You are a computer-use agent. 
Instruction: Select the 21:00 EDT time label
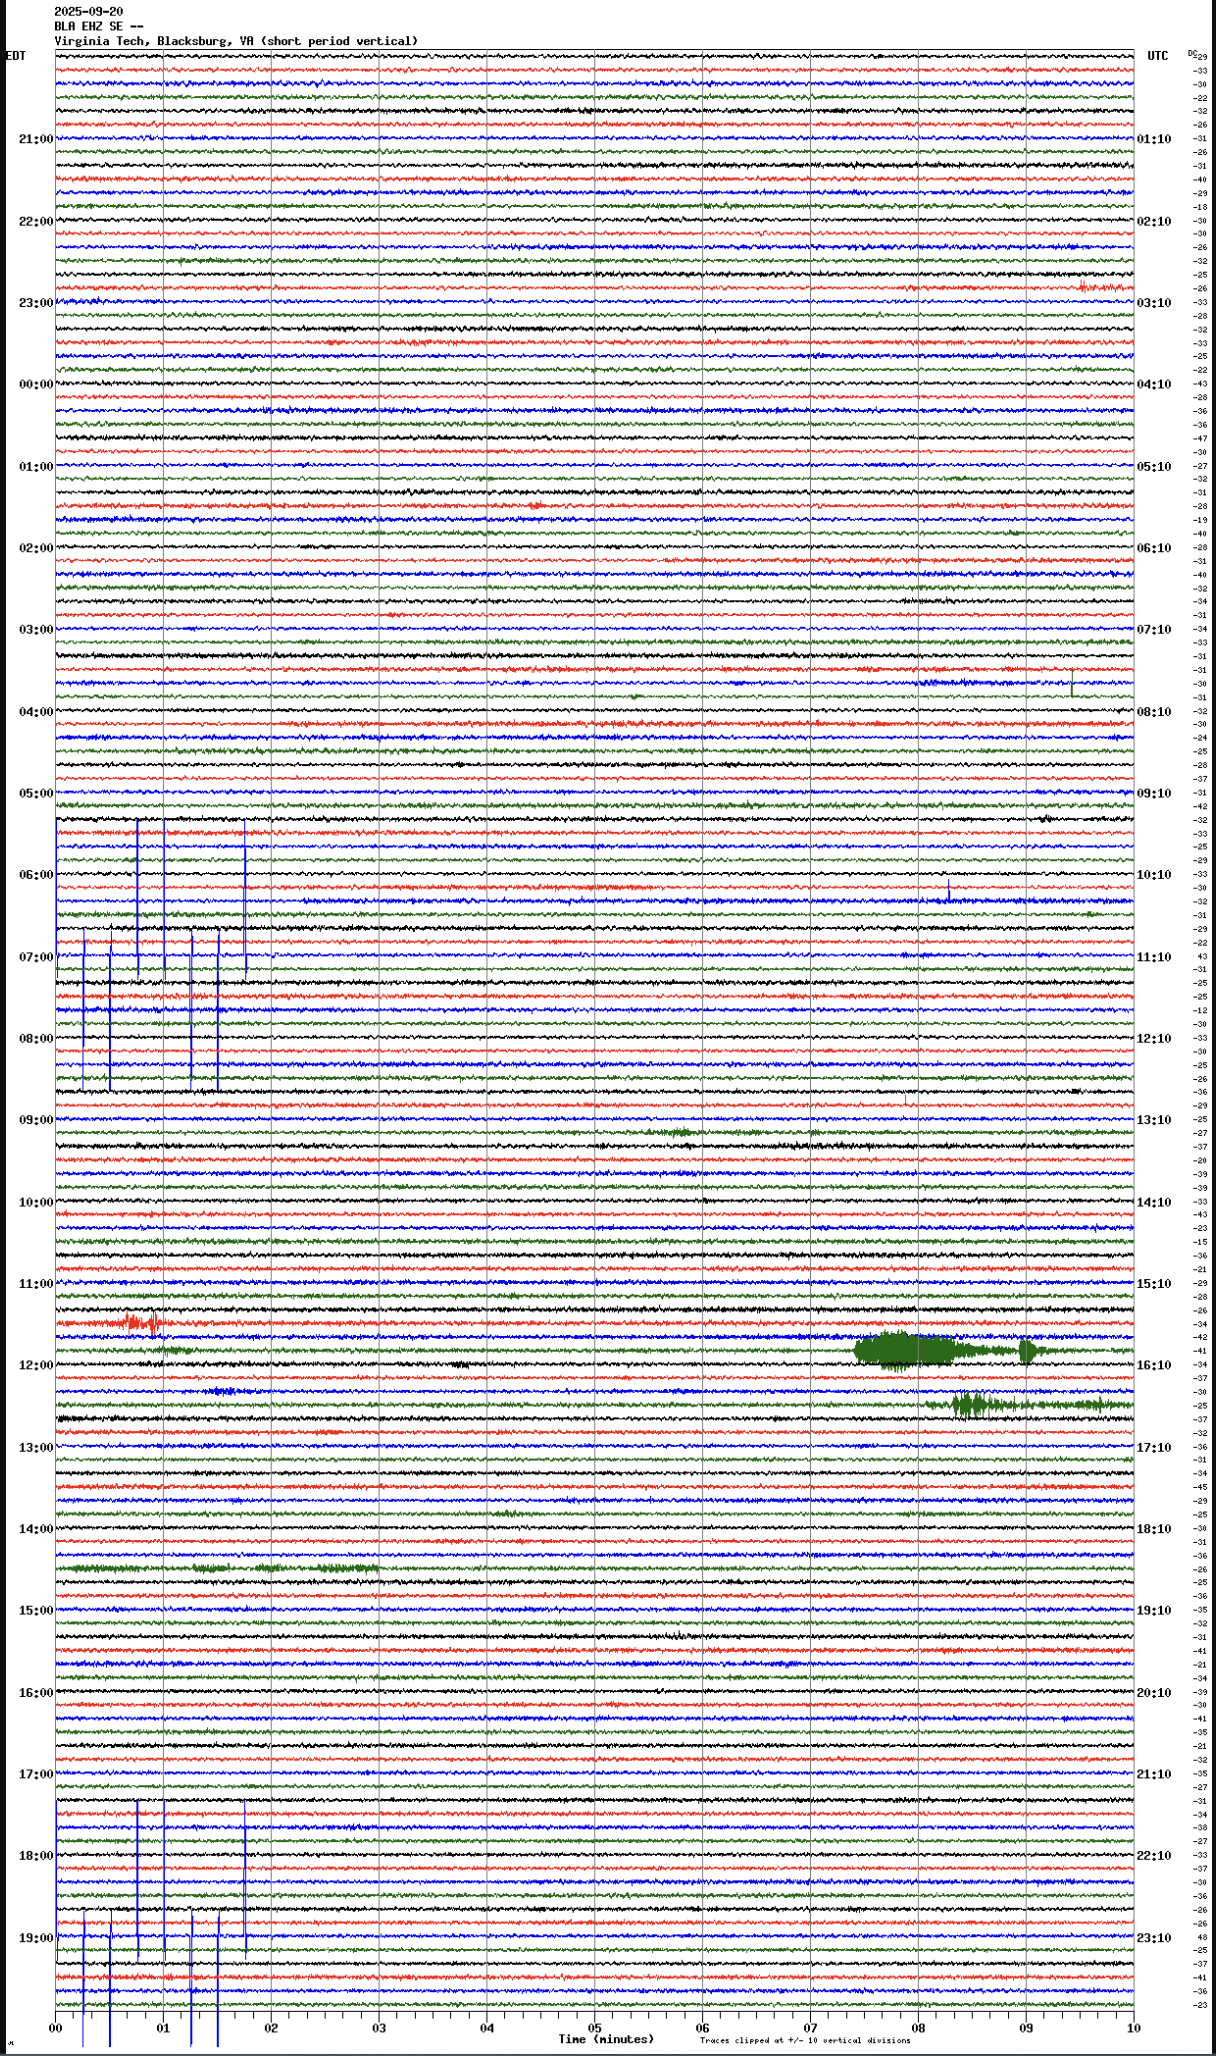click(x=35, y=139)
